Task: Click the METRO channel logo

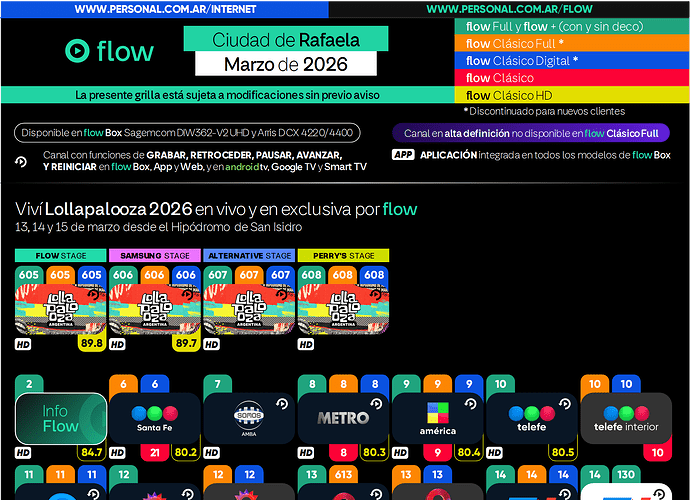Action: click(343, 418)
